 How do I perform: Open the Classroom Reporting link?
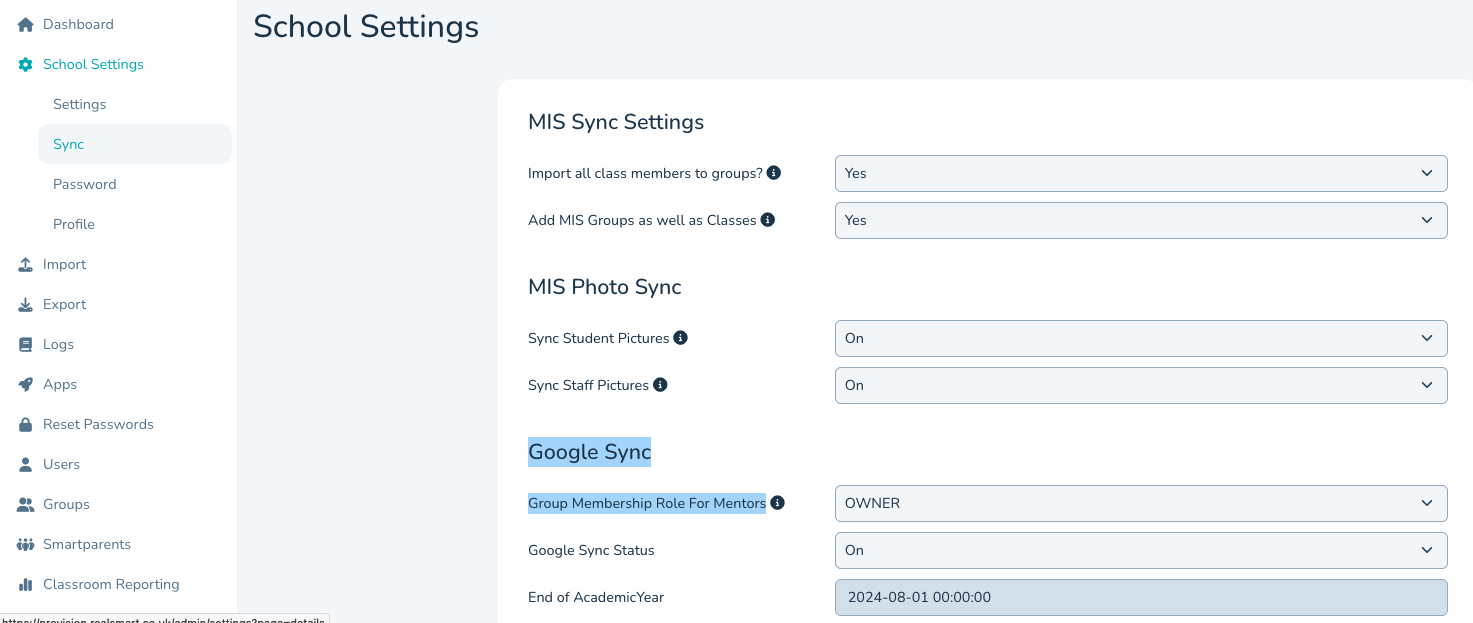pos(111,584)
